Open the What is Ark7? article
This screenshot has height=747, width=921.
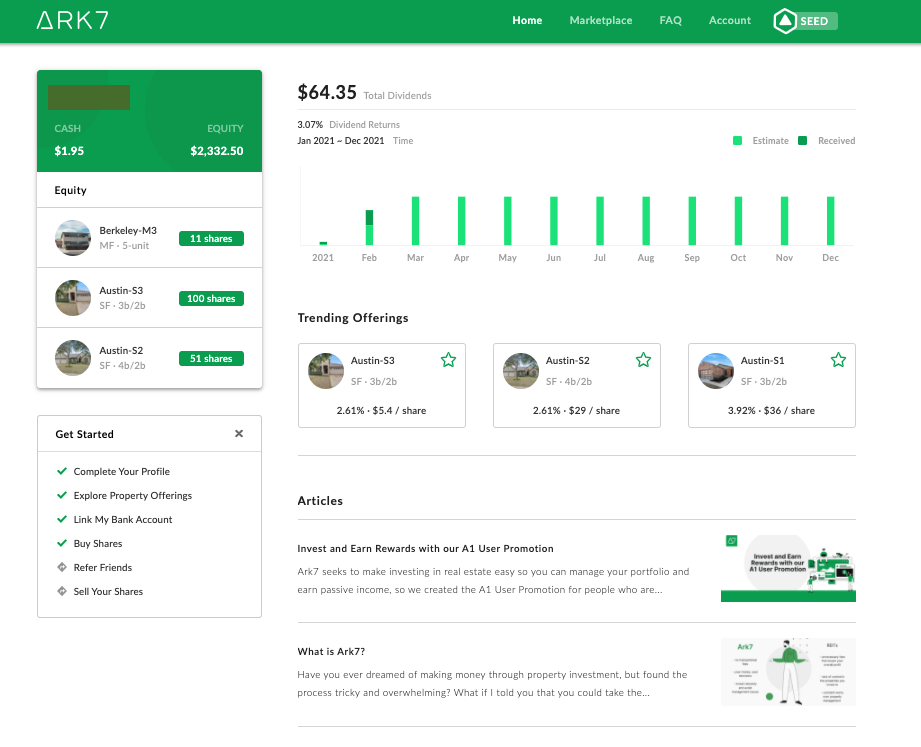(331, 651)
